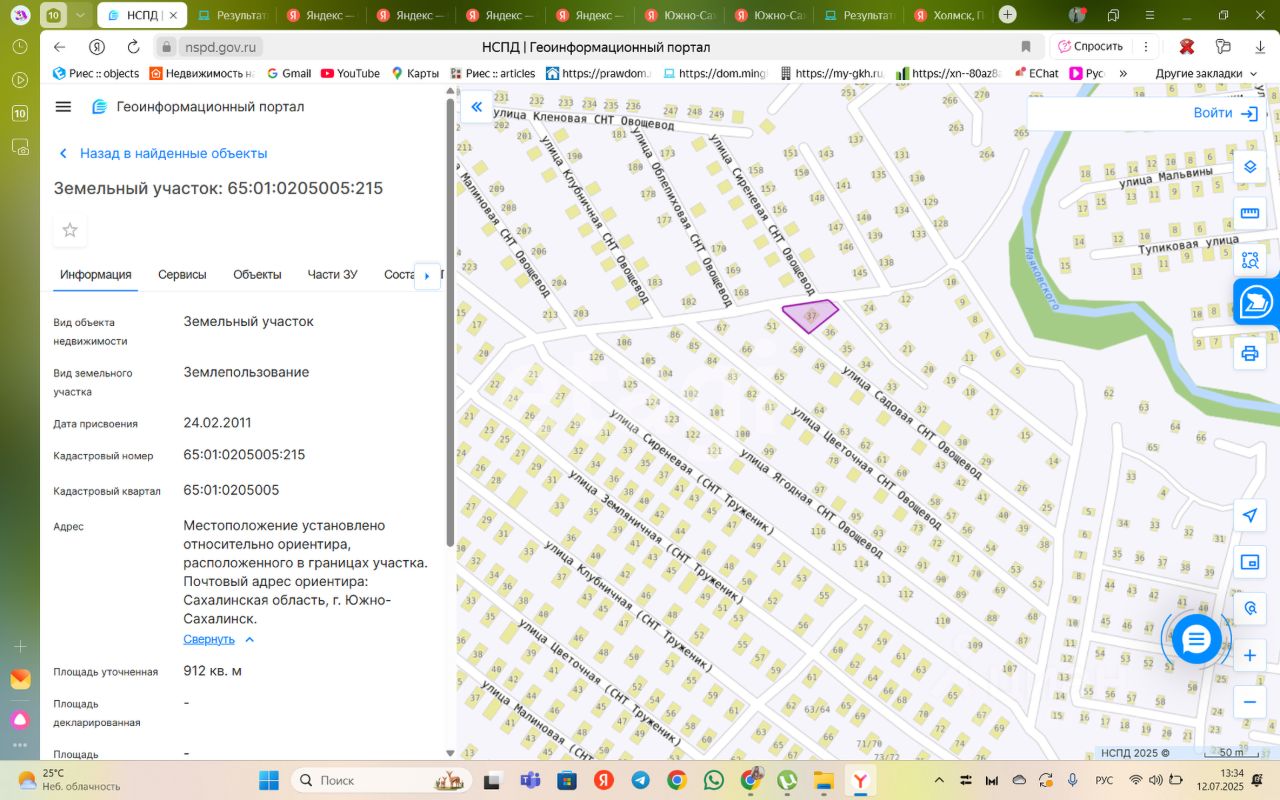Screen dimensions: 1280x800
Task: Print the current map view
Action: coord(1249,353)
